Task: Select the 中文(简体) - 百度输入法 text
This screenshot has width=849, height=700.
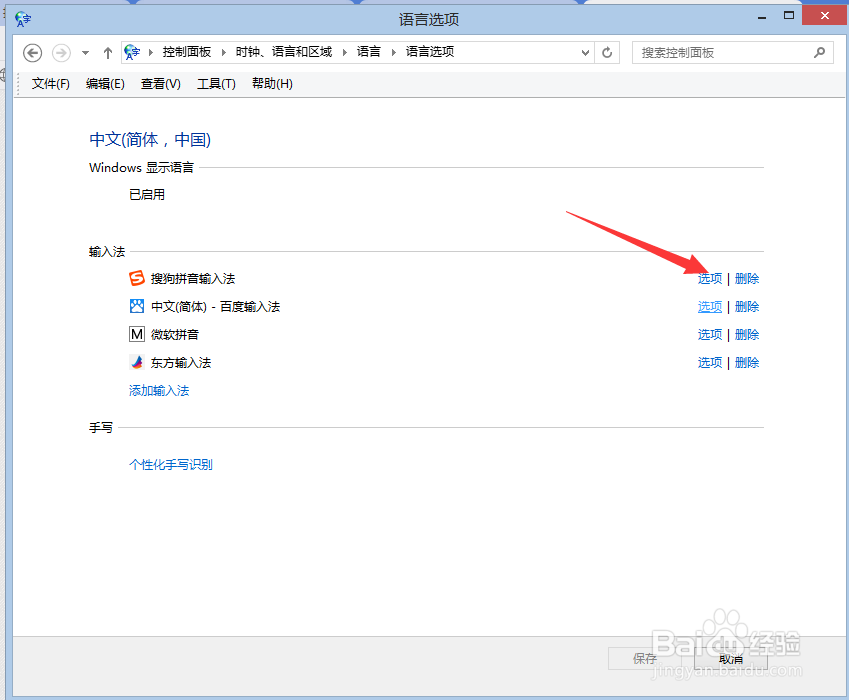Action: pos(215,307)
